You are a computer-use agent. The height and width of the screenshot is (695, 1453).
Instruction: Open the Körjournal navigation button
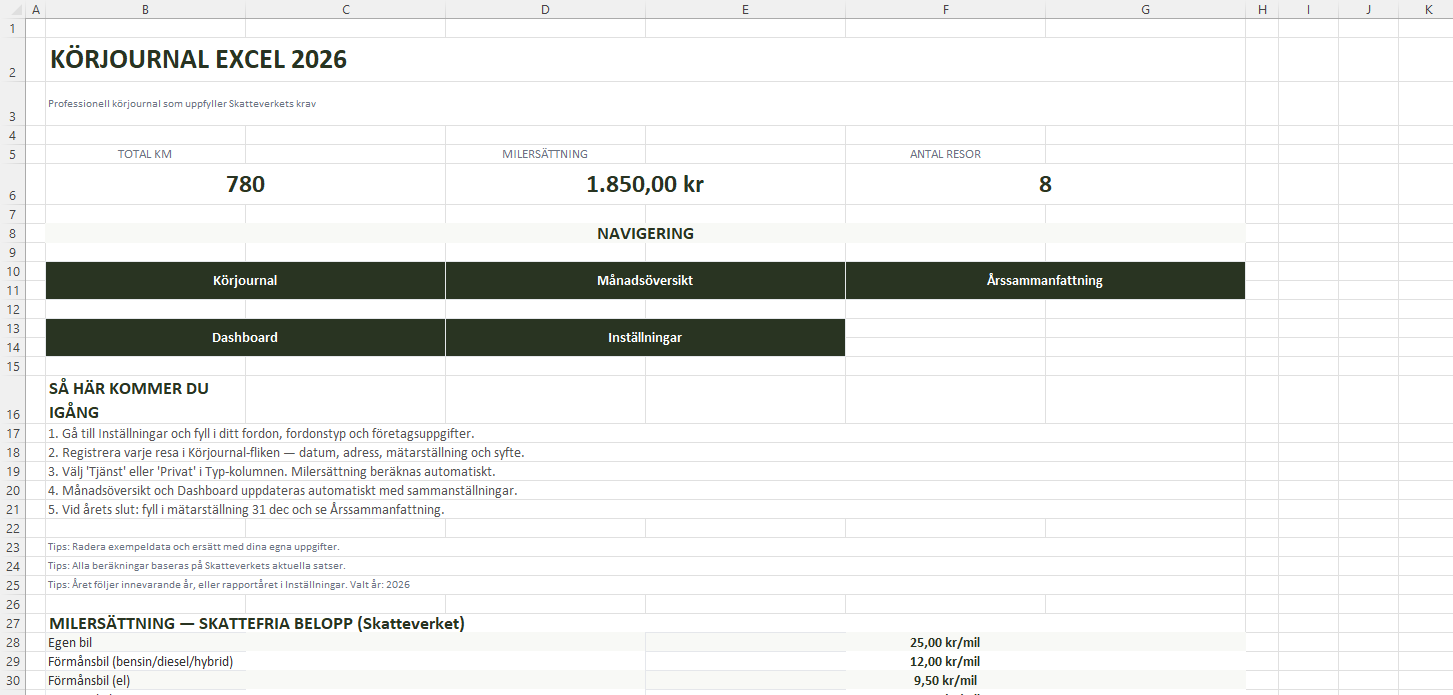click(245, 280)
